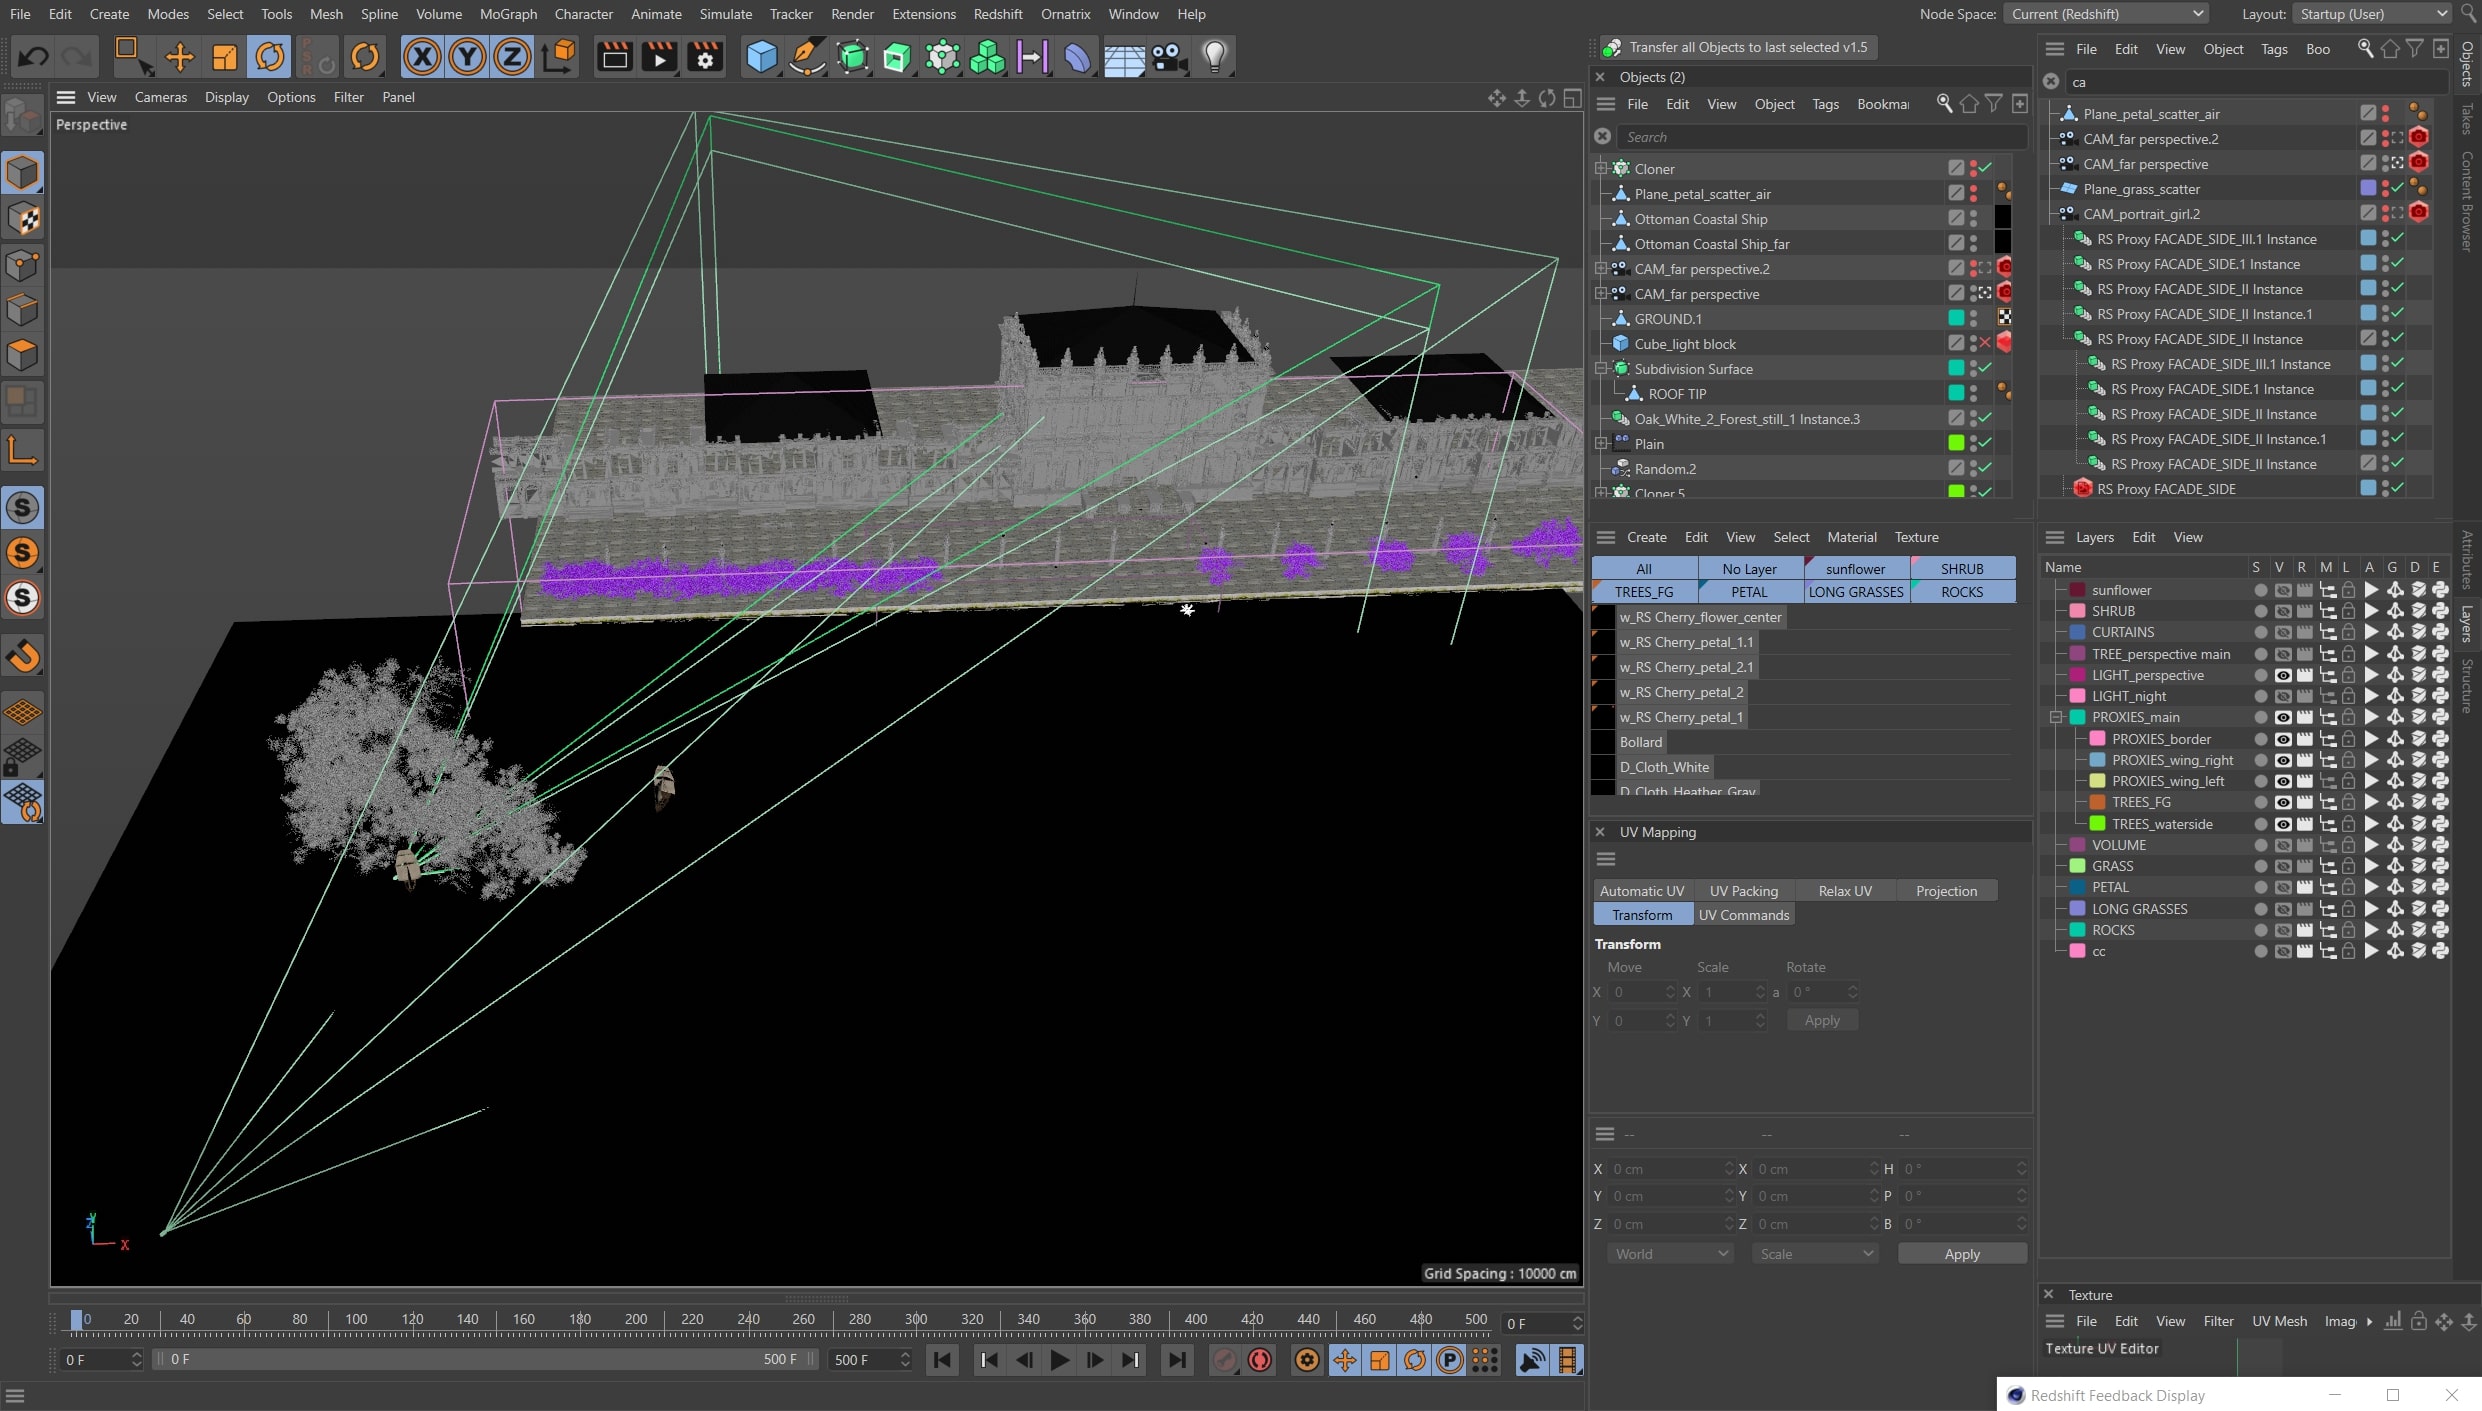Click Apply in the coordinates panel
2482x1411 pixels.
click(1961, 1254)
